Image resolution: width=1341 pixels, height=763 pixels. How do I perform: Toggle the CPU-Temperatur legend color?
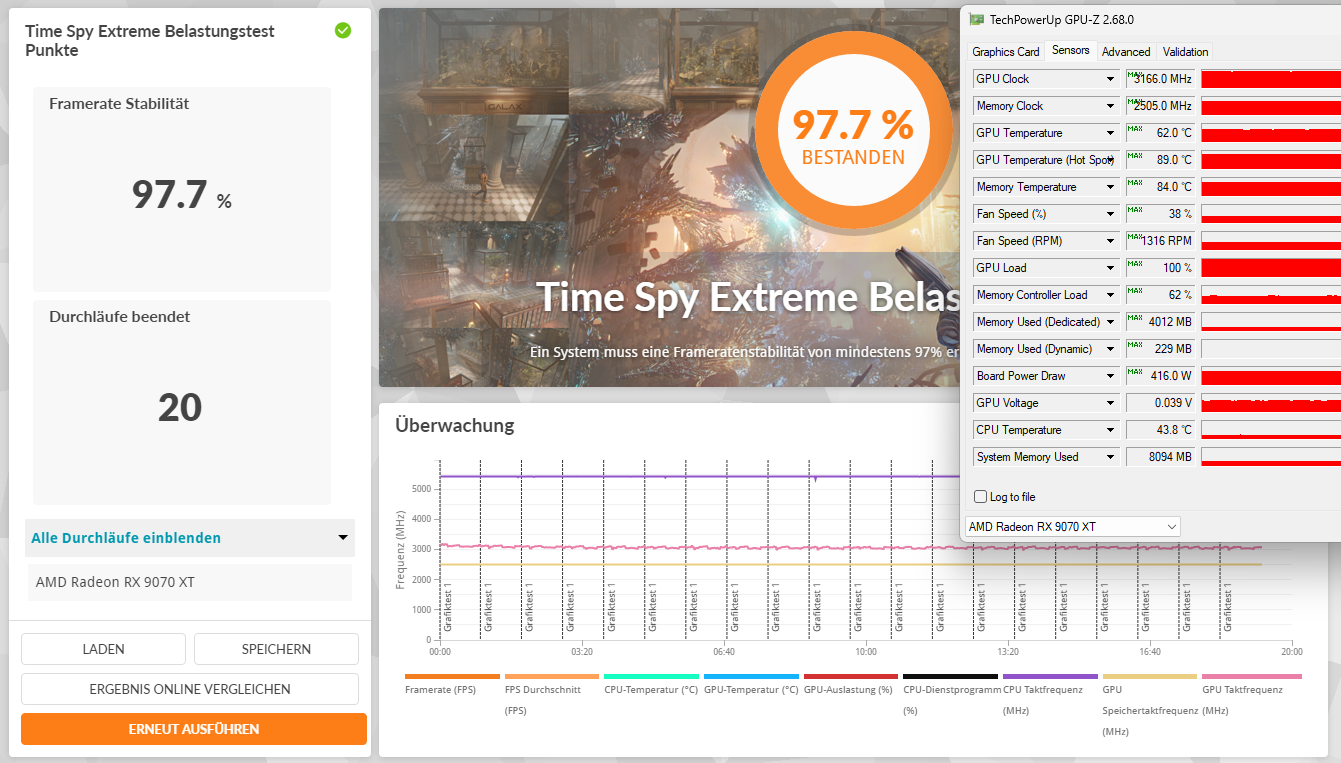click(x=651, y=677)
